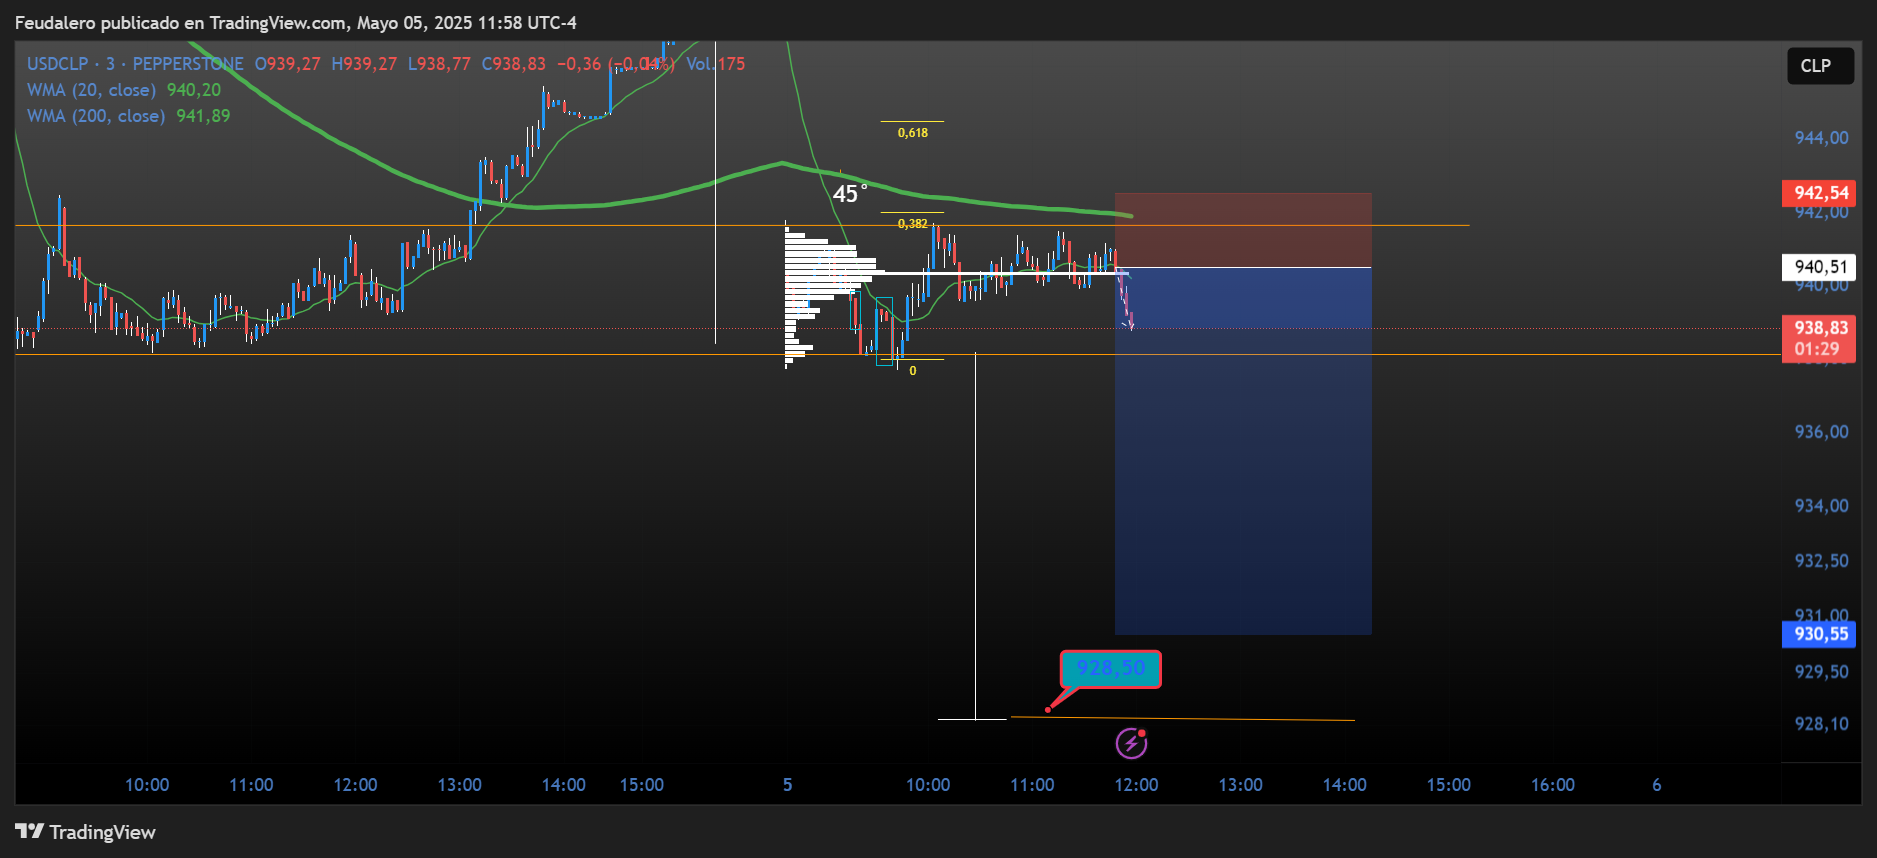This screenshot has height=858, width=1877.
Task: Click the Feudalero publication header text
Action: pos(296,22)
